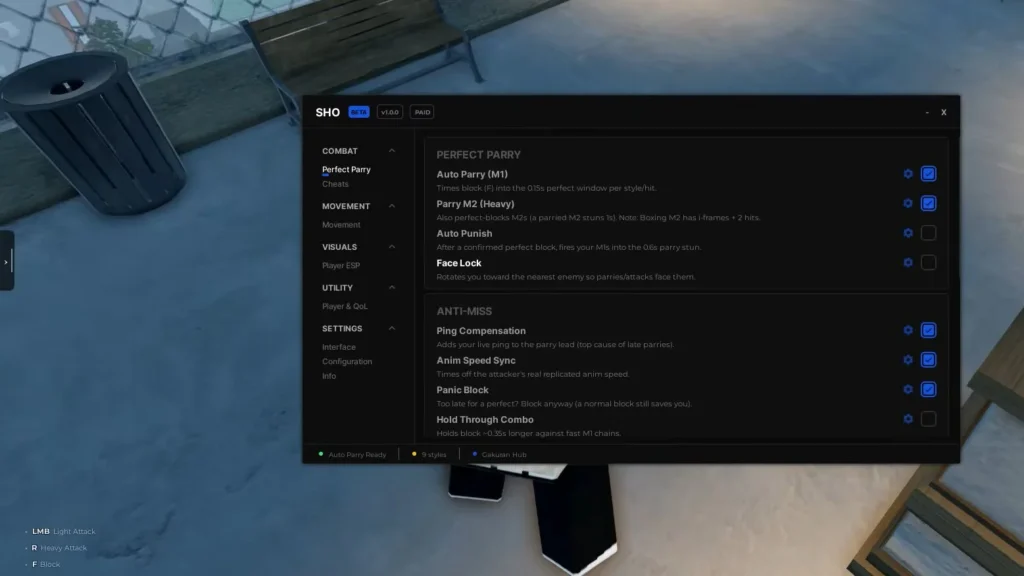Viewport: 1024px width, 576px height.
Task: Turn on Face Lock
Action: point(928,263)
